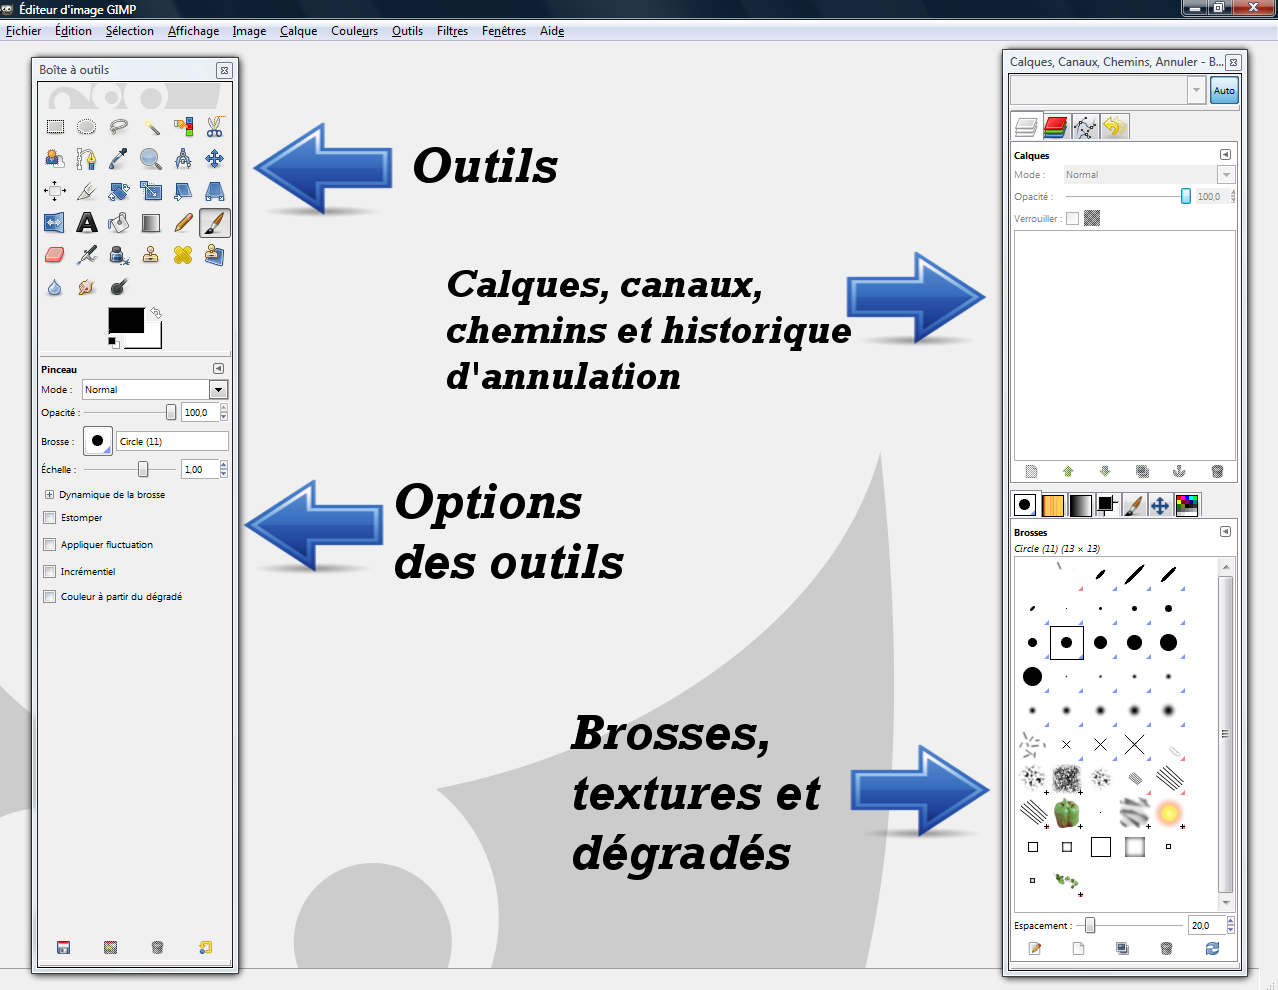The image size is (1278, 990).
Task: Enable Couleur à partir du dégradé
Action: tap(49, 597)
